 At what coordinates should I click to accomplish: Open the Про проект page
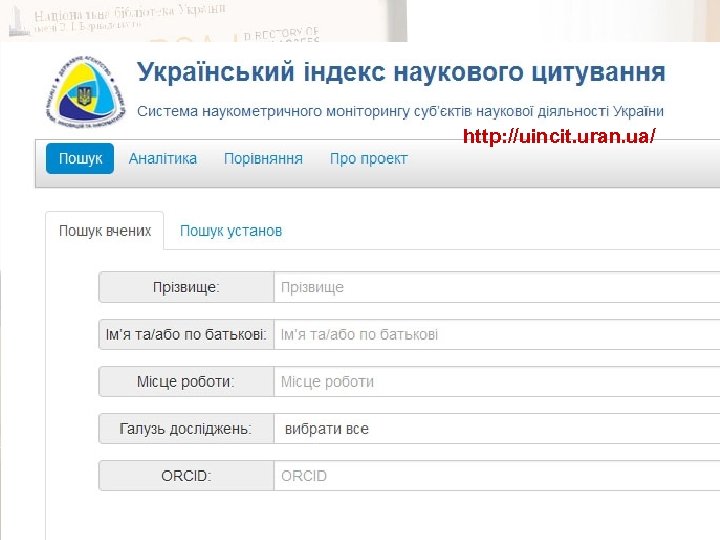tap(368, 159)
